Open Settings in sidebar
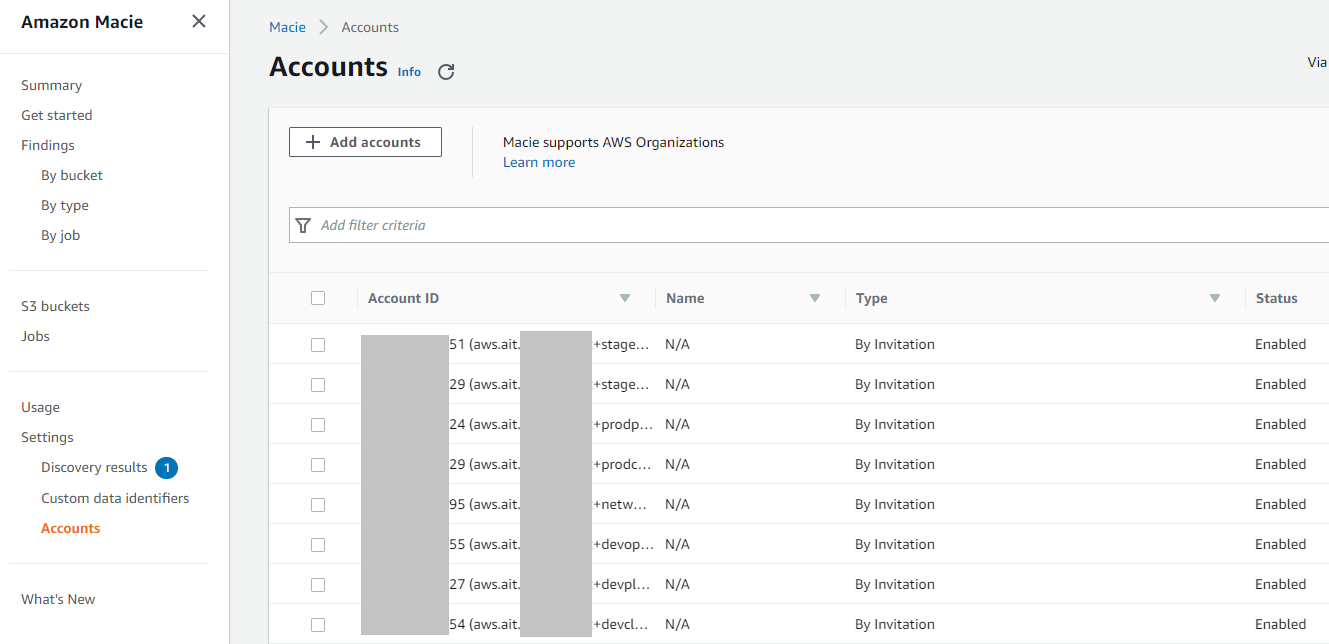Screen dimensions: 1329x644 [48, 437]
